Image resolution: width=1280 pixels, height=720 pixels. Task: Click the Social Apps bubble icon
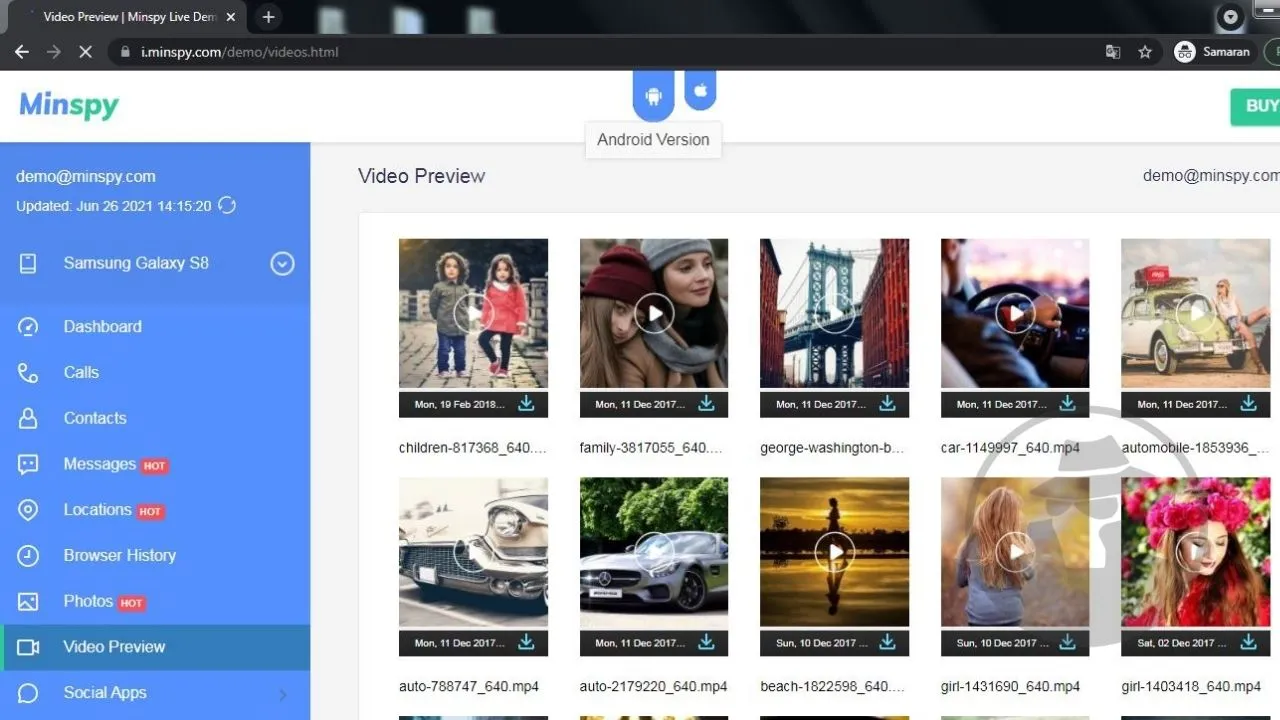pos(28,693)
